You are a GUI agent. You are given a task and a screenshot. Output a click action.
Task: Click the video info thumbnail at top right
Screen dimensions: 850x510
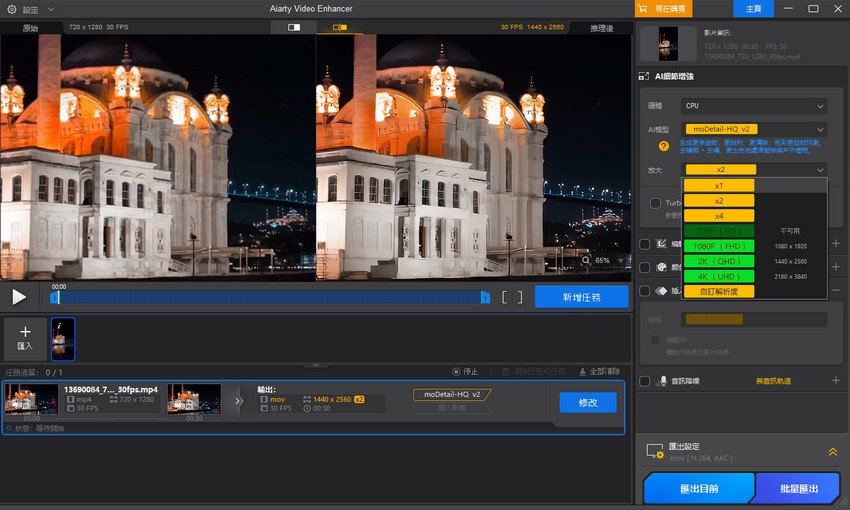point(668,43)
